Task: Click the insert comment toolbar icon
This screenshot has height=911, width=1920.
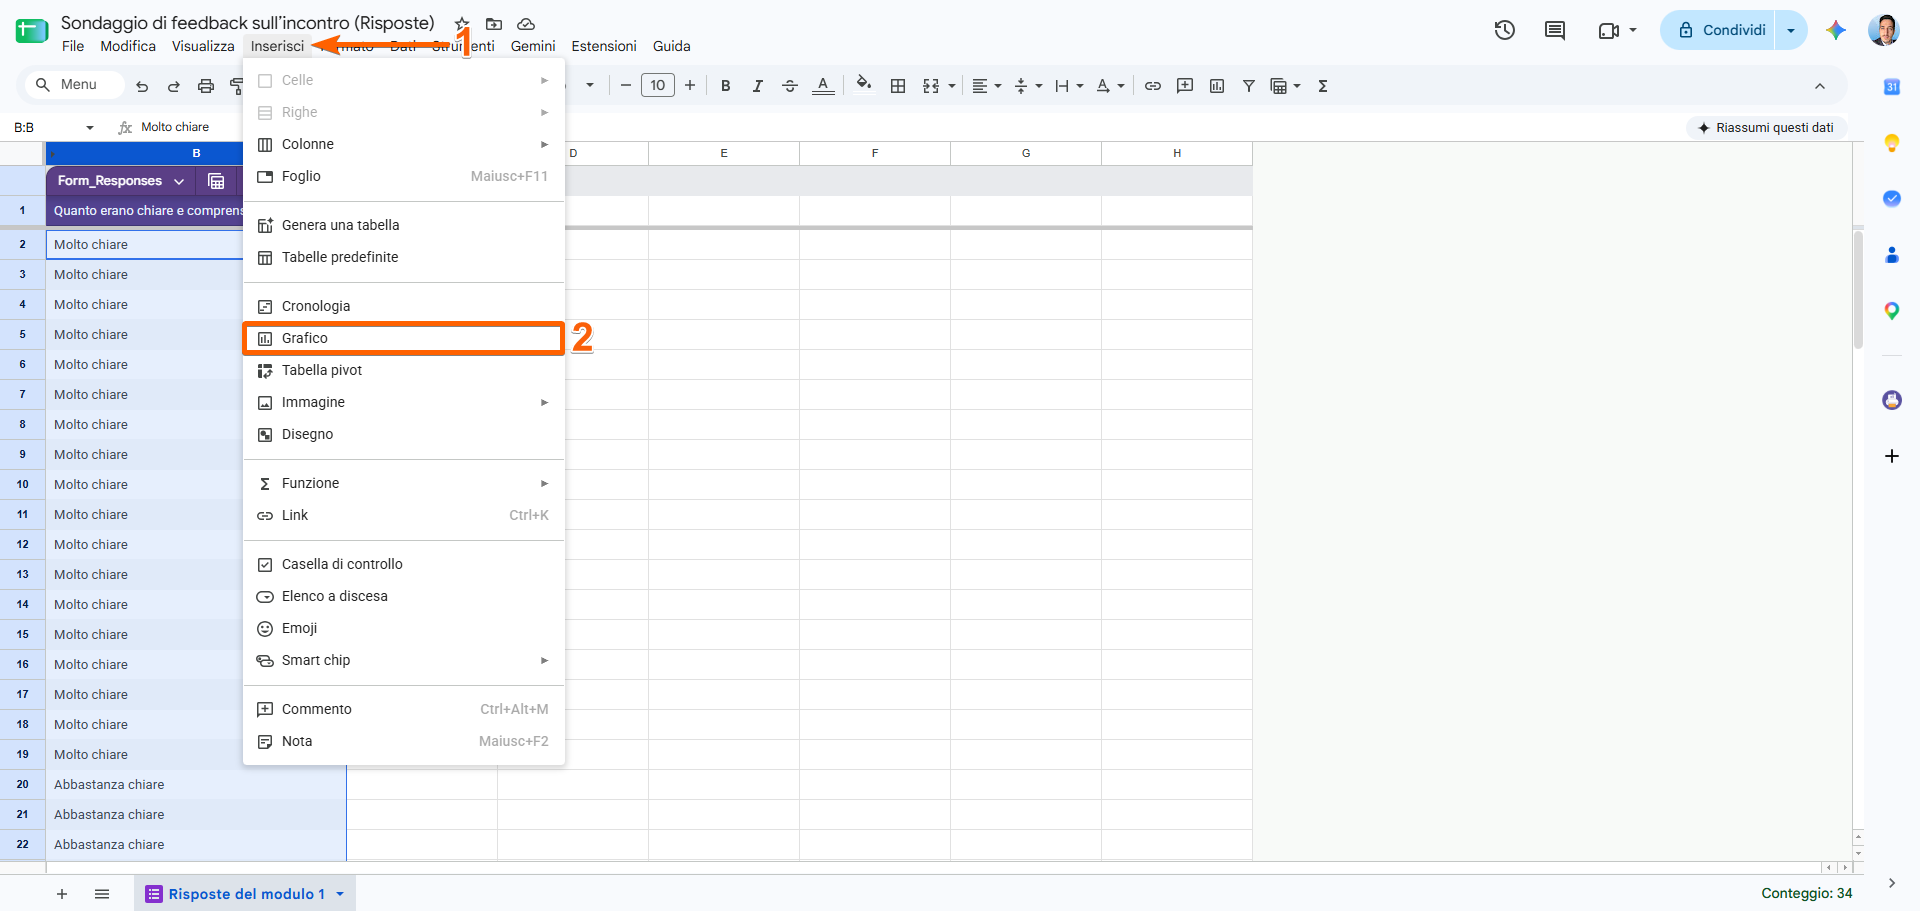Action: pyautogui.click(x=1185, y=86)
